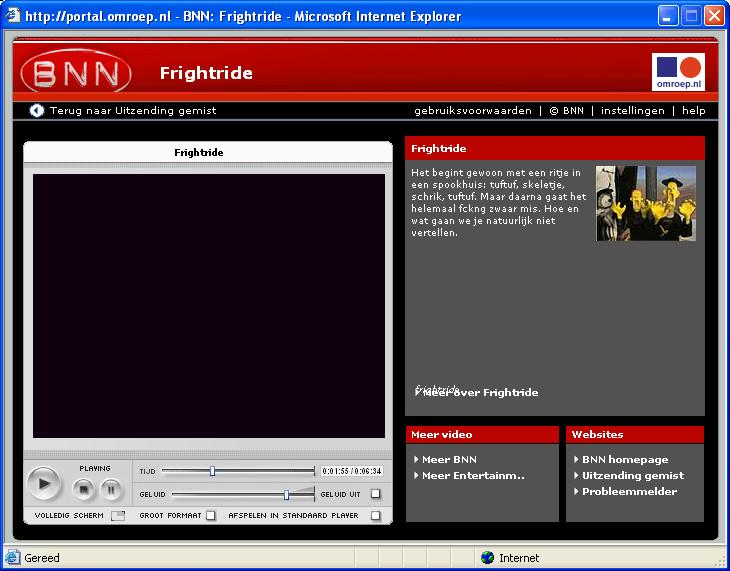This screenshot has height=571, width=730.
Task: Open the omroep.nl logo link
Action: point(678,72)
